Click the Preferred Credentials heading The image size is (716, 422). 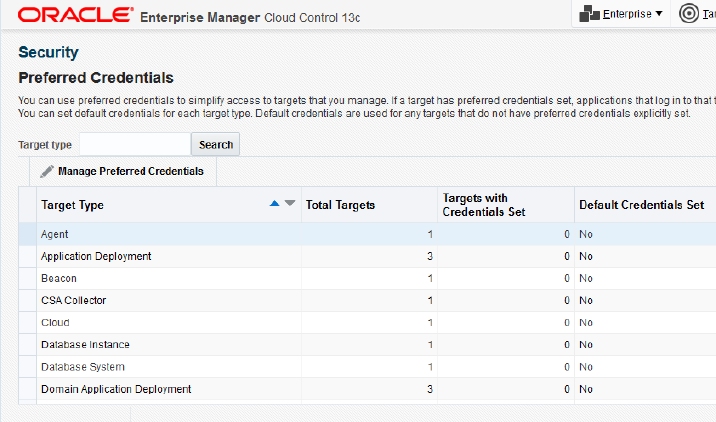[96, 78]
